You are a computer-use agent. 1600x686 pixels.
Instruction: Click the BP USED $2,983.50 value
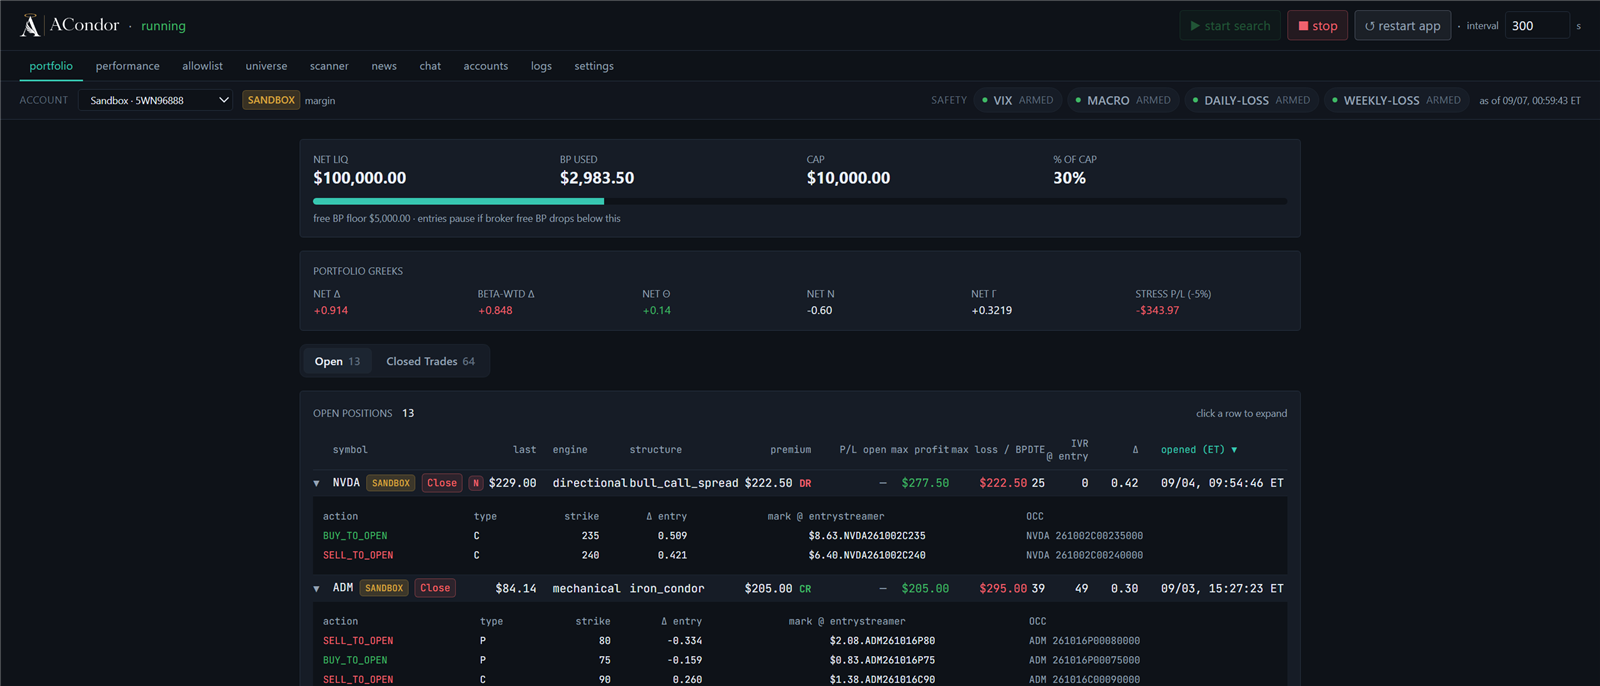click(597, 178)
